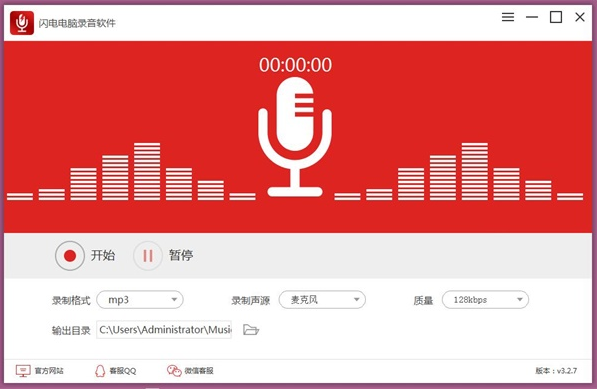Click the QQ penguin customer service icon
The image size is (597, 390).
[100, 371]
